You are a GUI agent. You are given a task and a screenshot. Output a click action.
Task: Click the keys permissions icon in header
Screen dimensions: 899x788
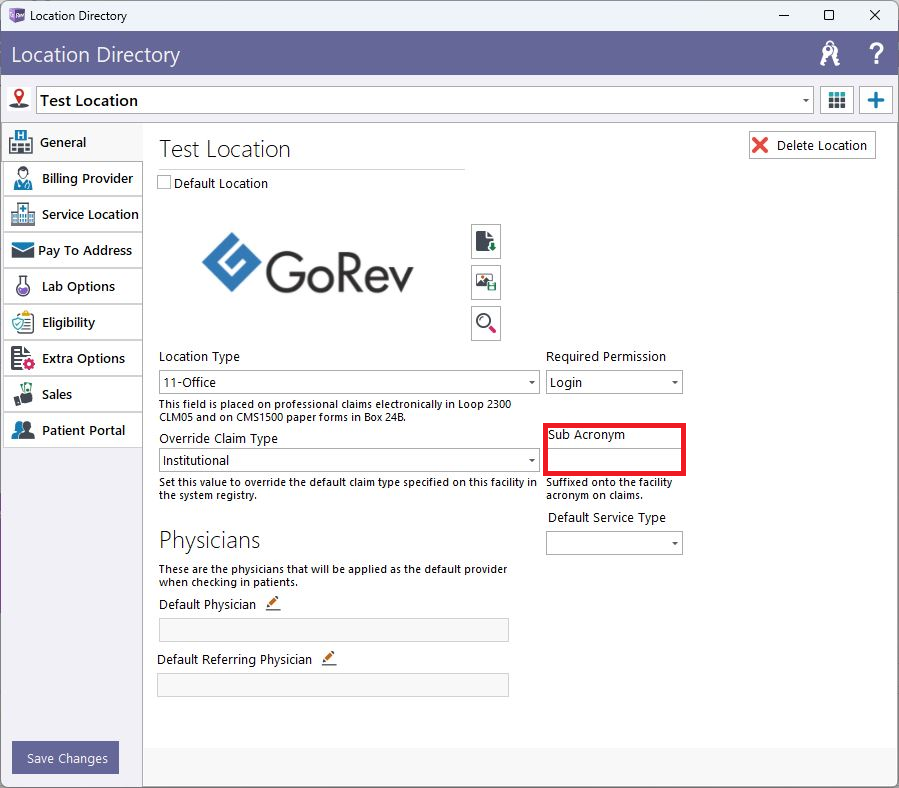(830, 54)
